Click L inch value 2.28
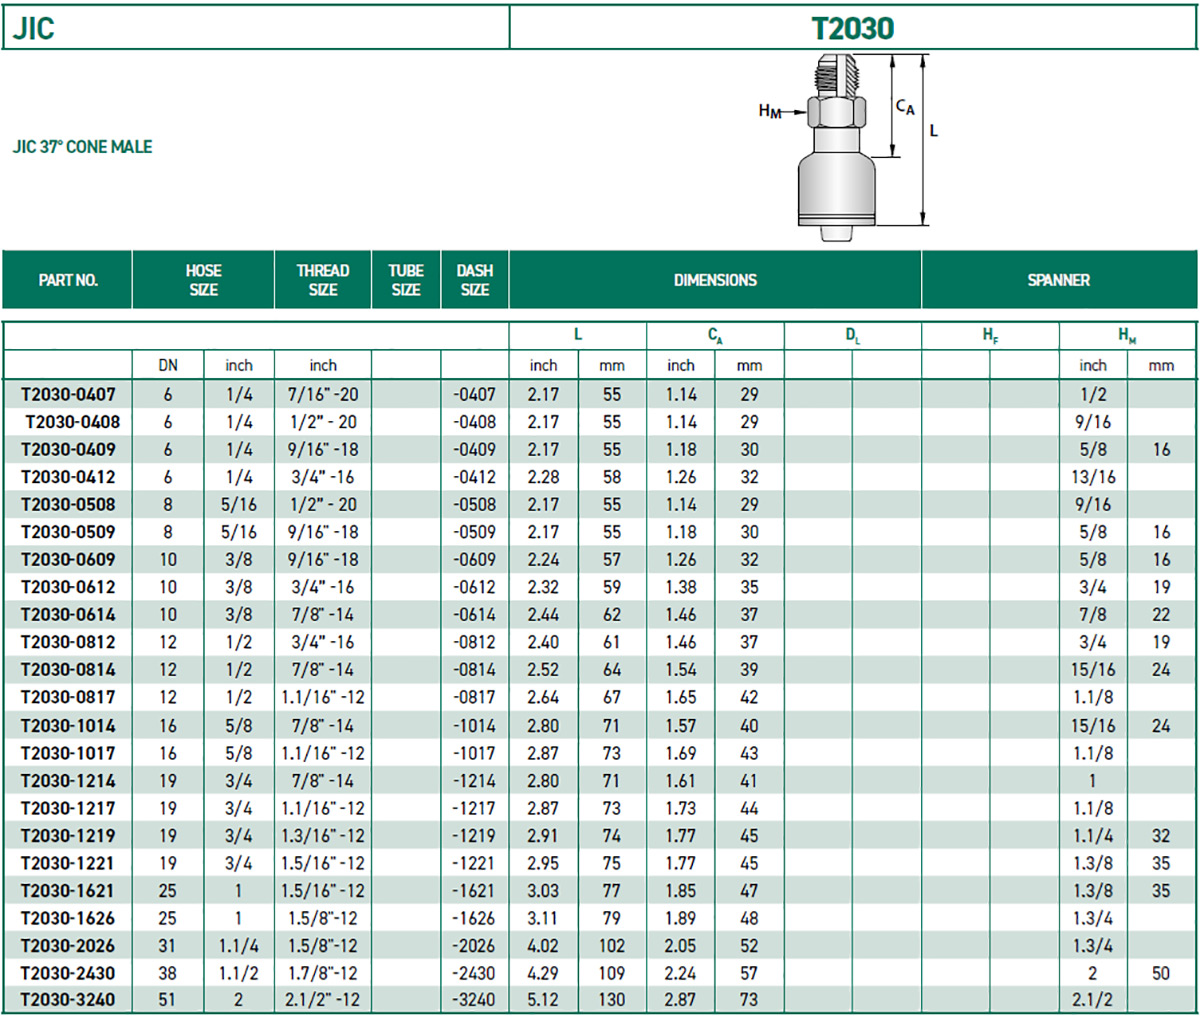This screenshot has height=1018, width=1200. [543, 477]
